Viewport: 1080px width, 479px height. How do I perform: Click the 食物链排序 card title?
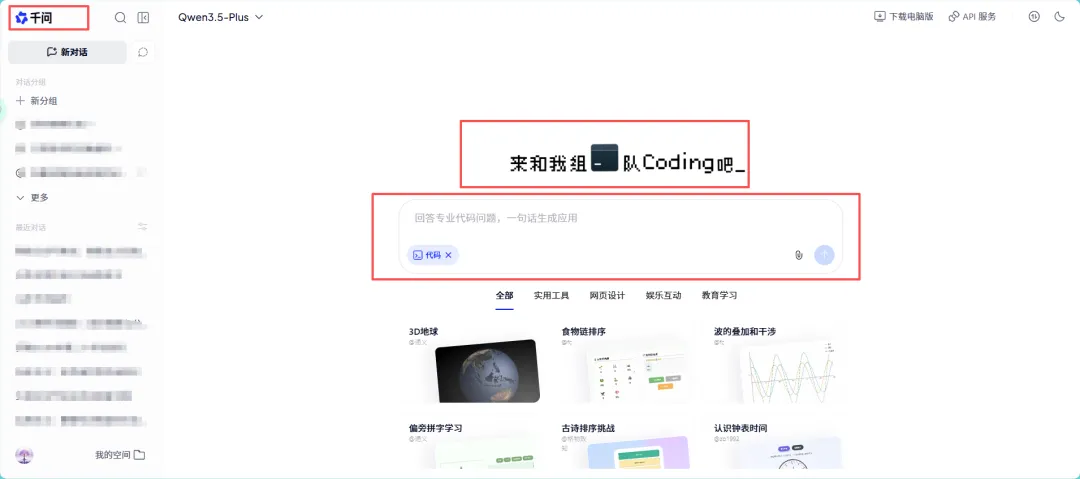click(x=584, y=332)
